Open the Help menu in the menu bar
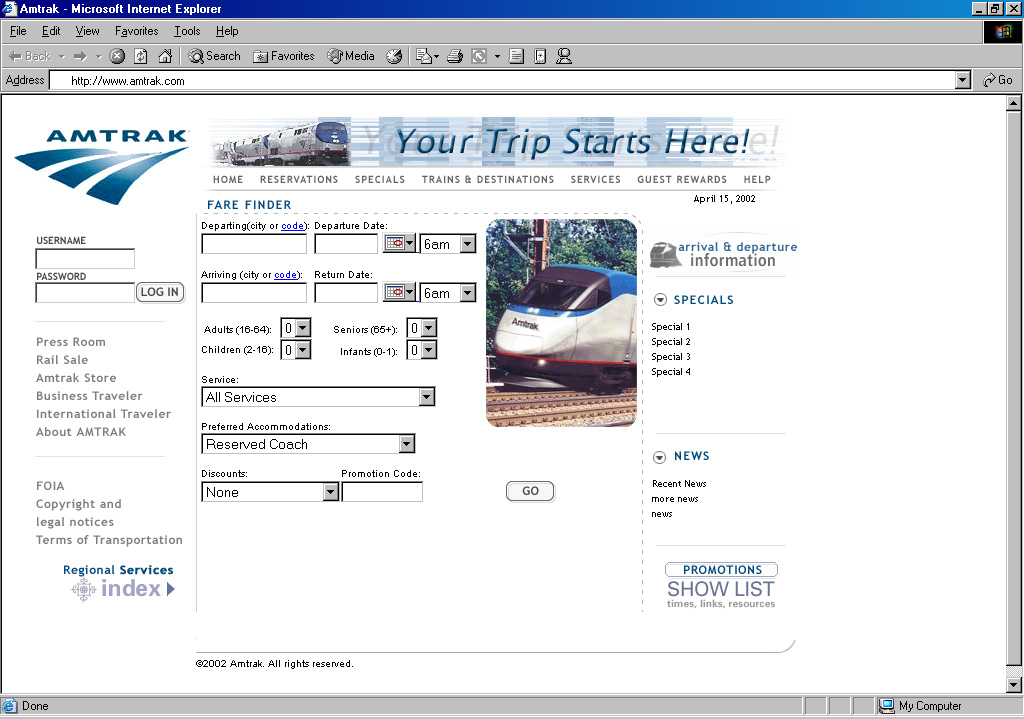This screenshot has height=719, width=1024. tap(227, 31)
